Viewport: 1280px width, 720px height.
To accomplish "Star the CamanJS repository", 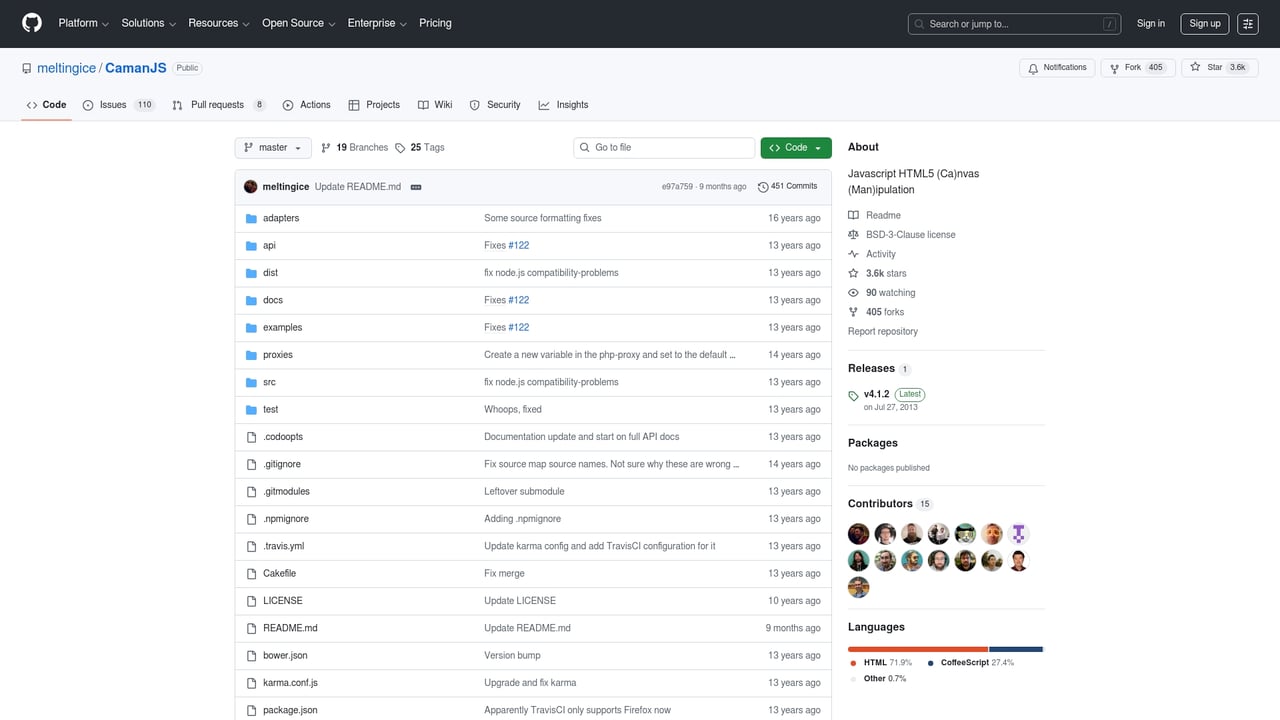I will [1219, 67].
